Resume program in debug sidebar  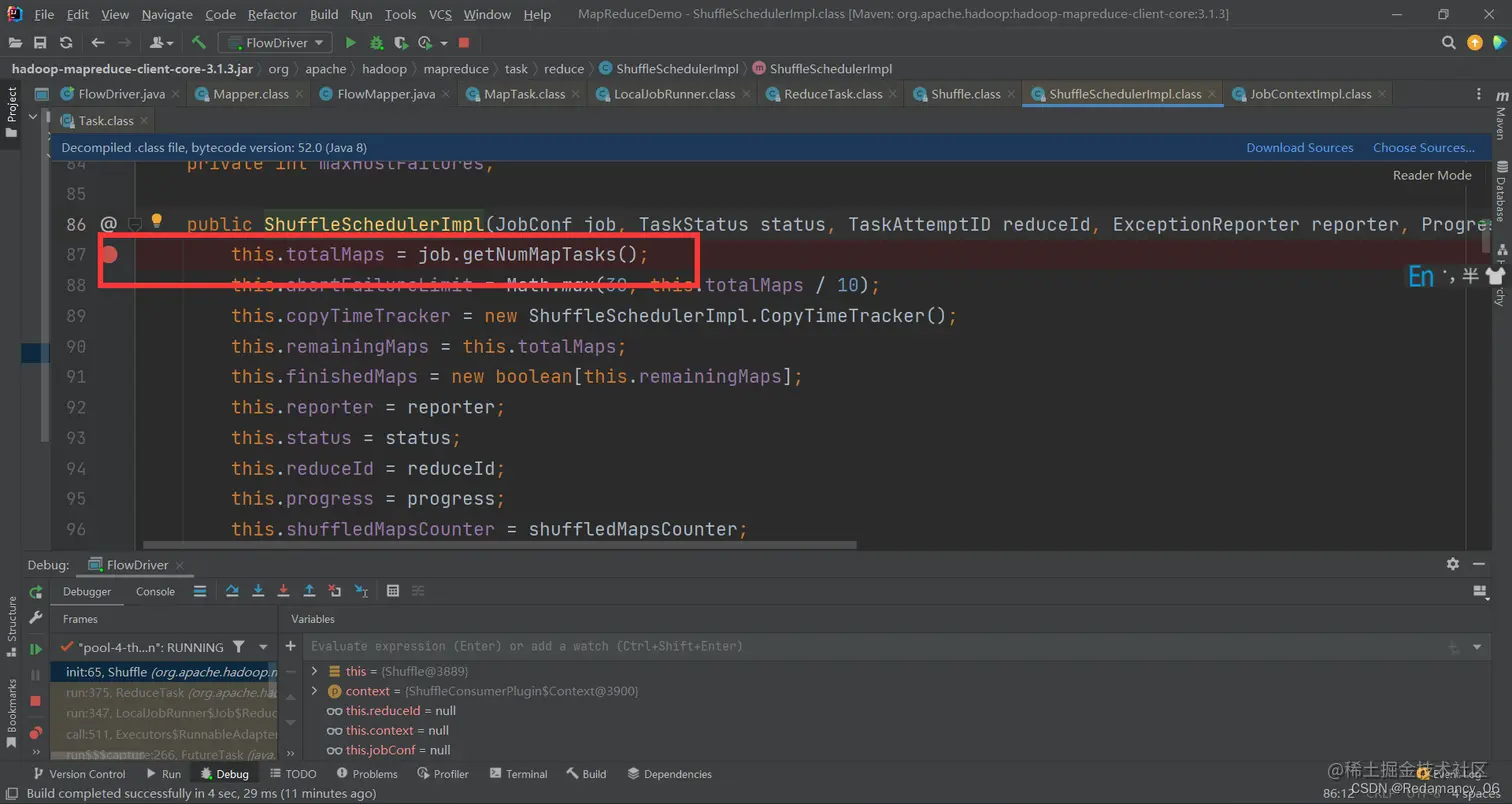36,649
